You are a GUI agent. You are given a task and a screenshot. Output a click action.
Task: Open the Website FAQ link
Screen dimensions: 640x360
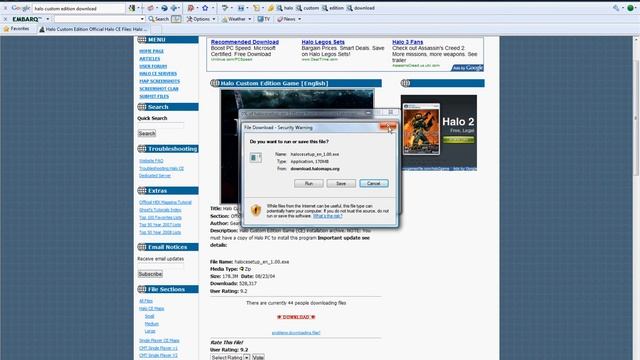point(151,161)
